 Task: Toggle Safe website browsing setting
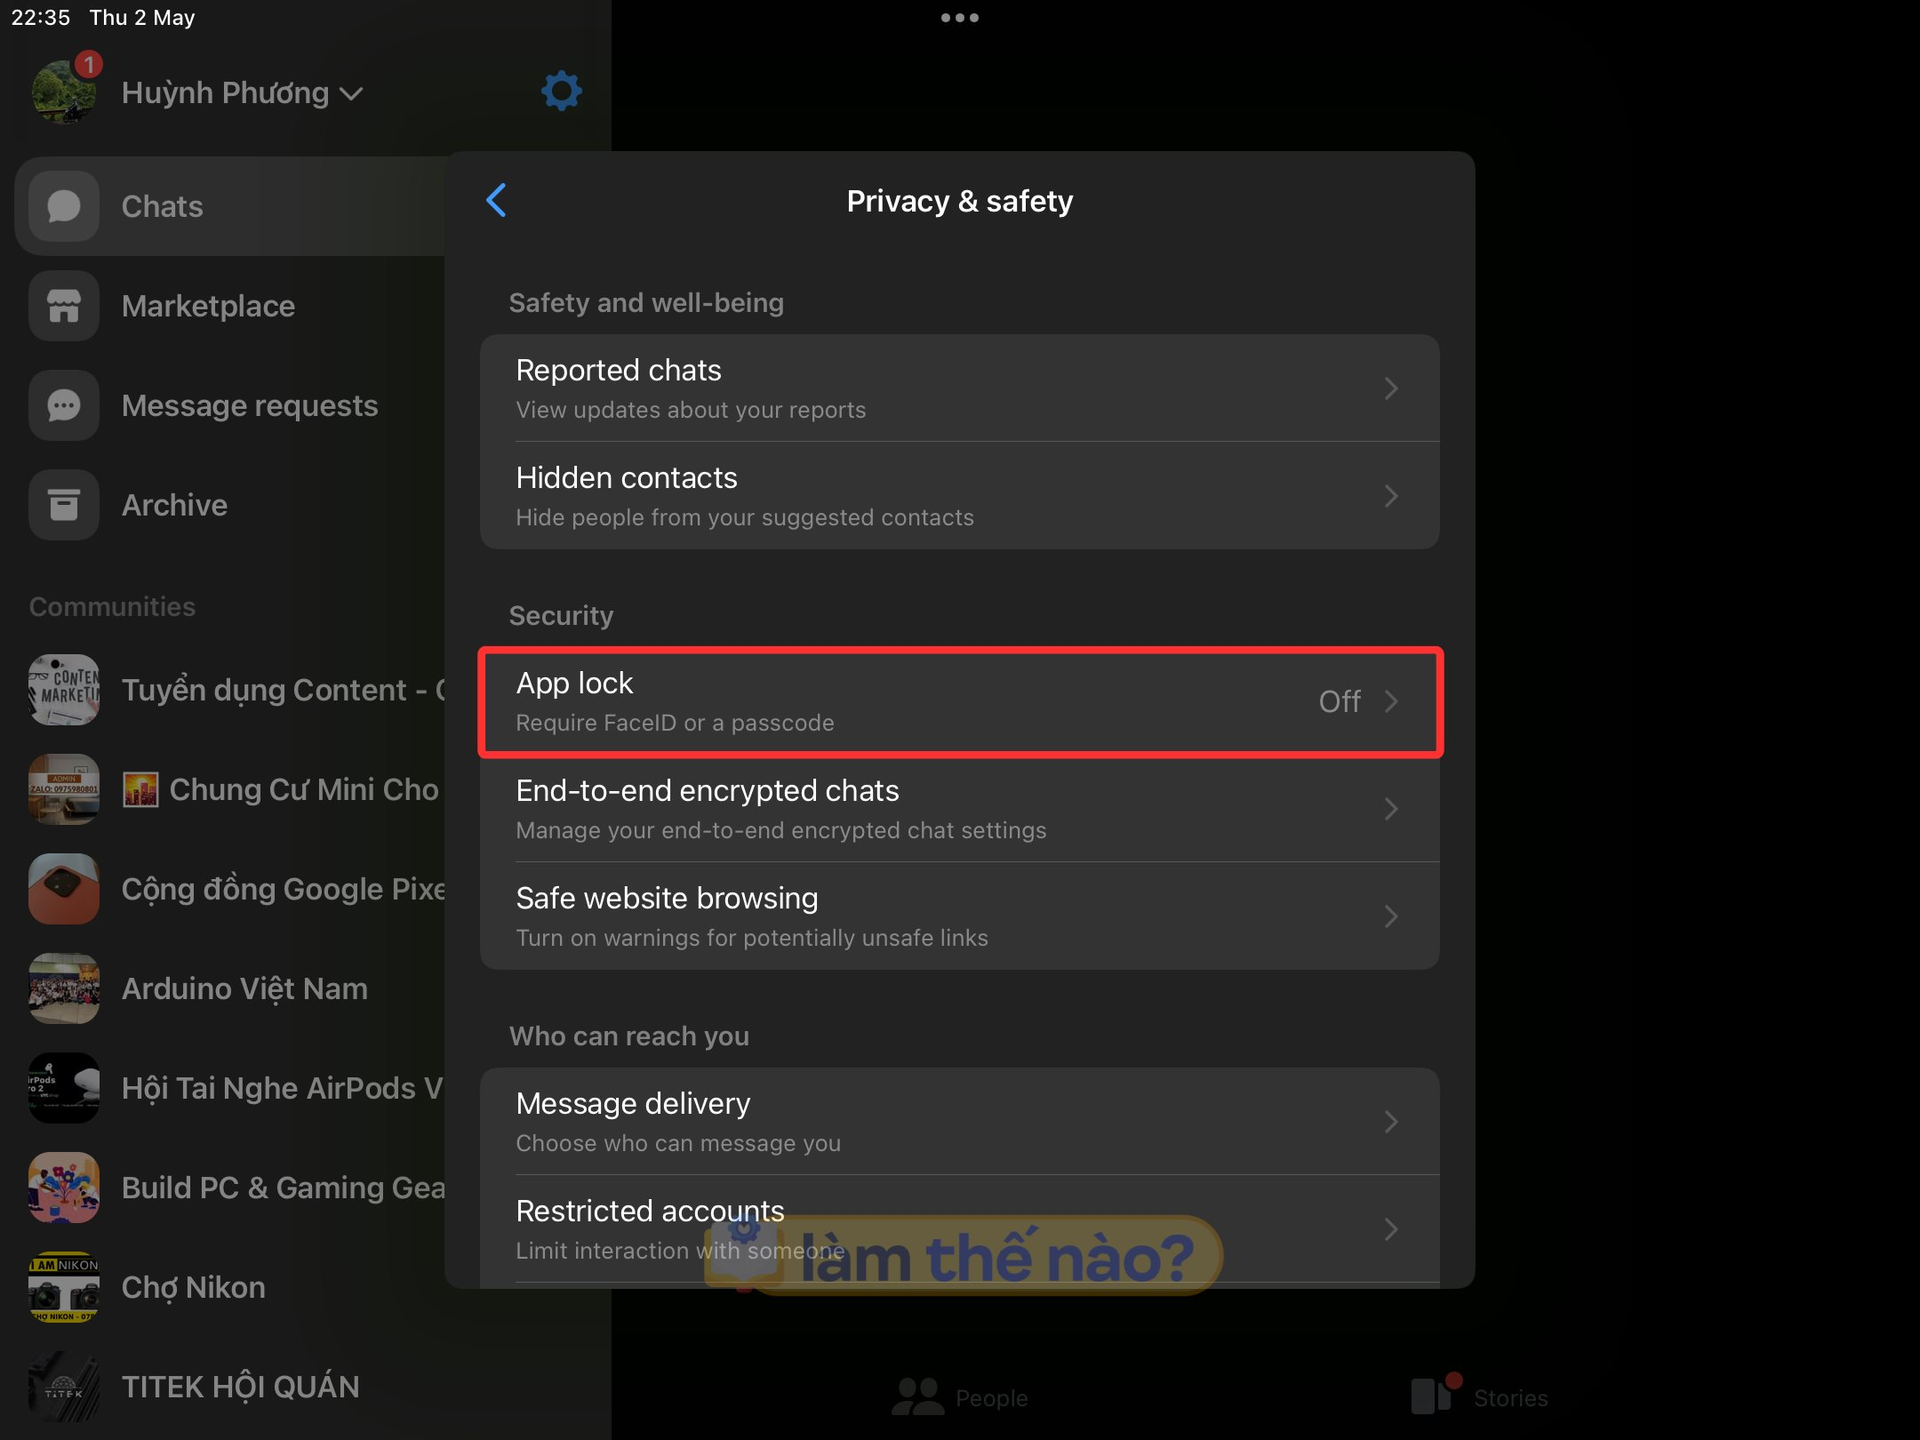point(958,914)
